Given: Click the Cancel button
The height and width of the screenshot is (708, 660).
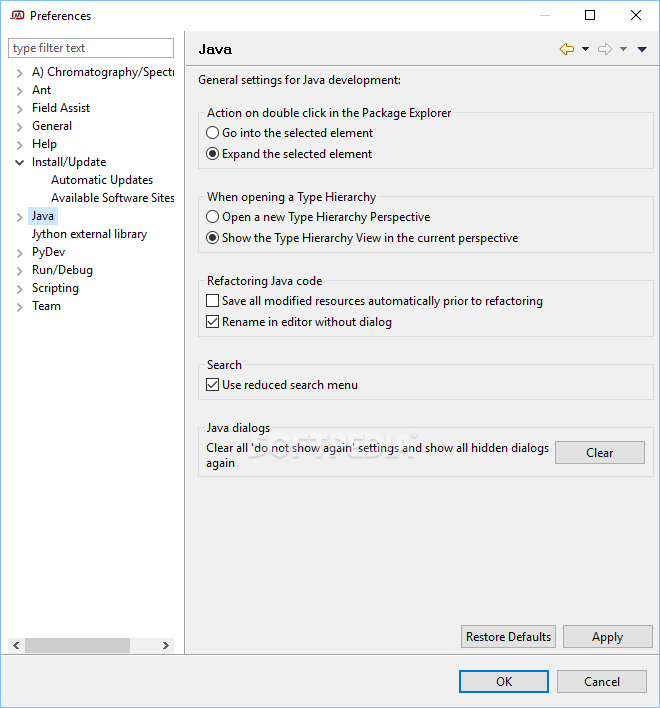Looking at the screenshot, I should click(602, 681).
